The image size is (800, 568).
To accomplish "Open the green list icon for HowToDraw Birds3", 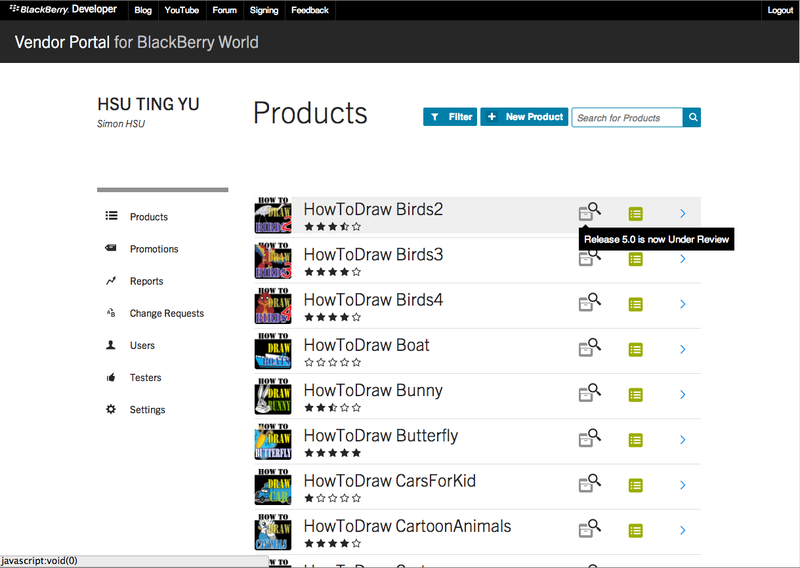I will click(635, 259).
